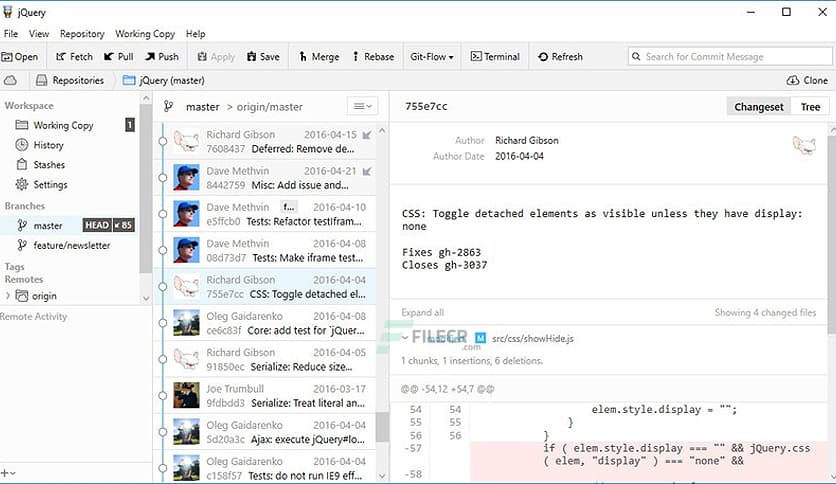Expand the origin remote node
The image size is (836, 484).
9,296
